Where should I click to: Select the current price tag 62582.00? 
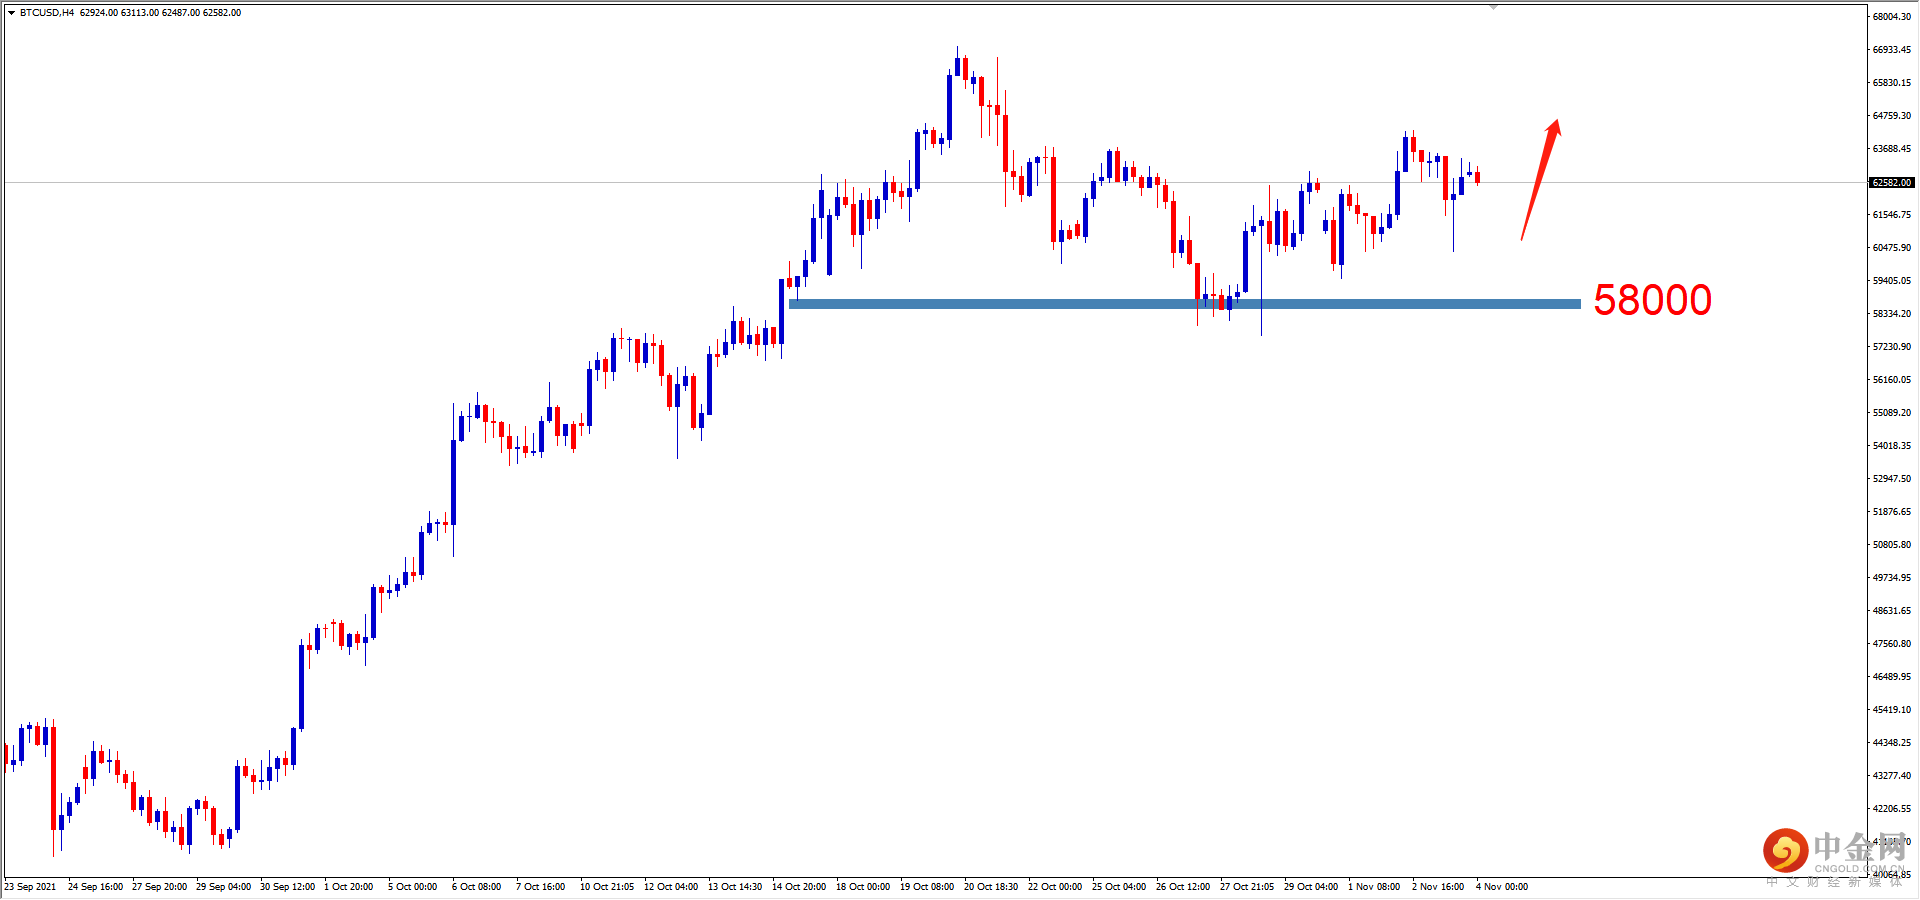pos(1892,182)
